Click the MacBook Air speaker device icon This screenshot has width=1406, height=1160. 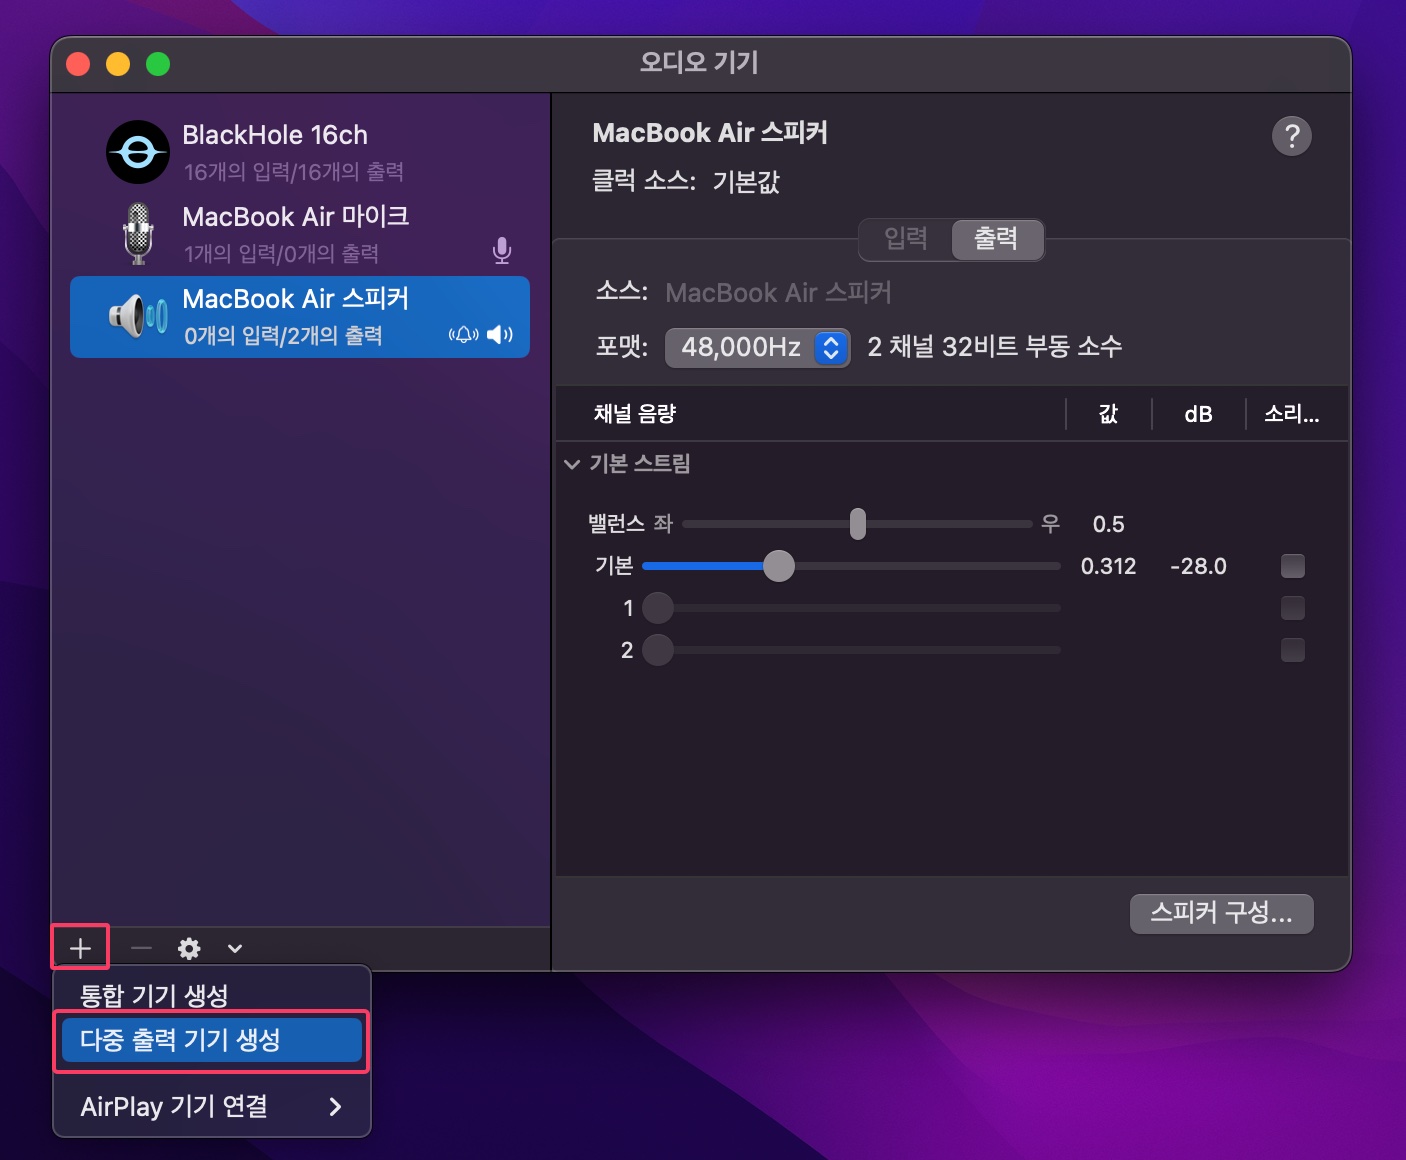coord(138,317)
